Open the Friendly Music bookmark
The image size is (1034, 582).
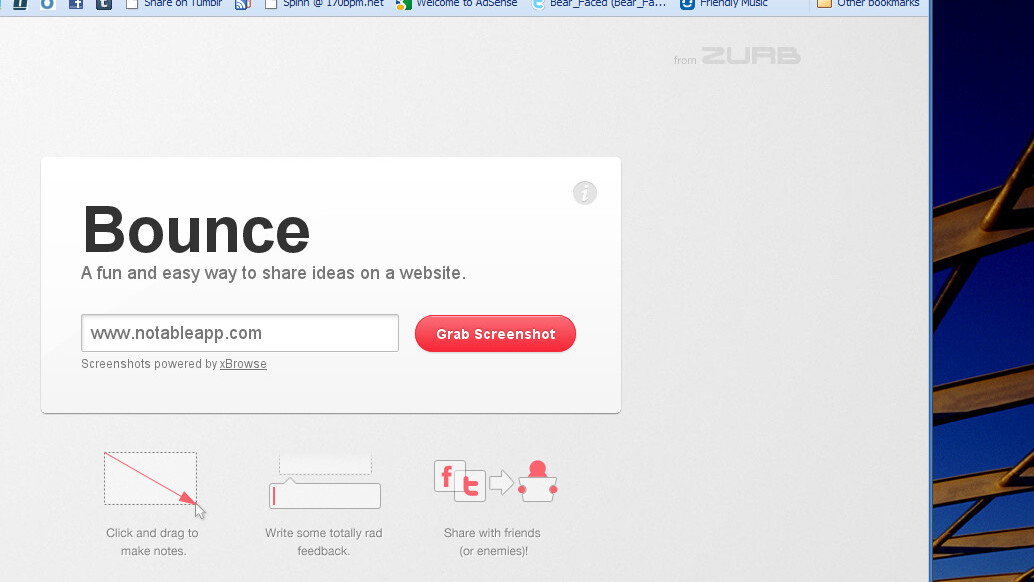pyautogui.click(x=724, y=4)
